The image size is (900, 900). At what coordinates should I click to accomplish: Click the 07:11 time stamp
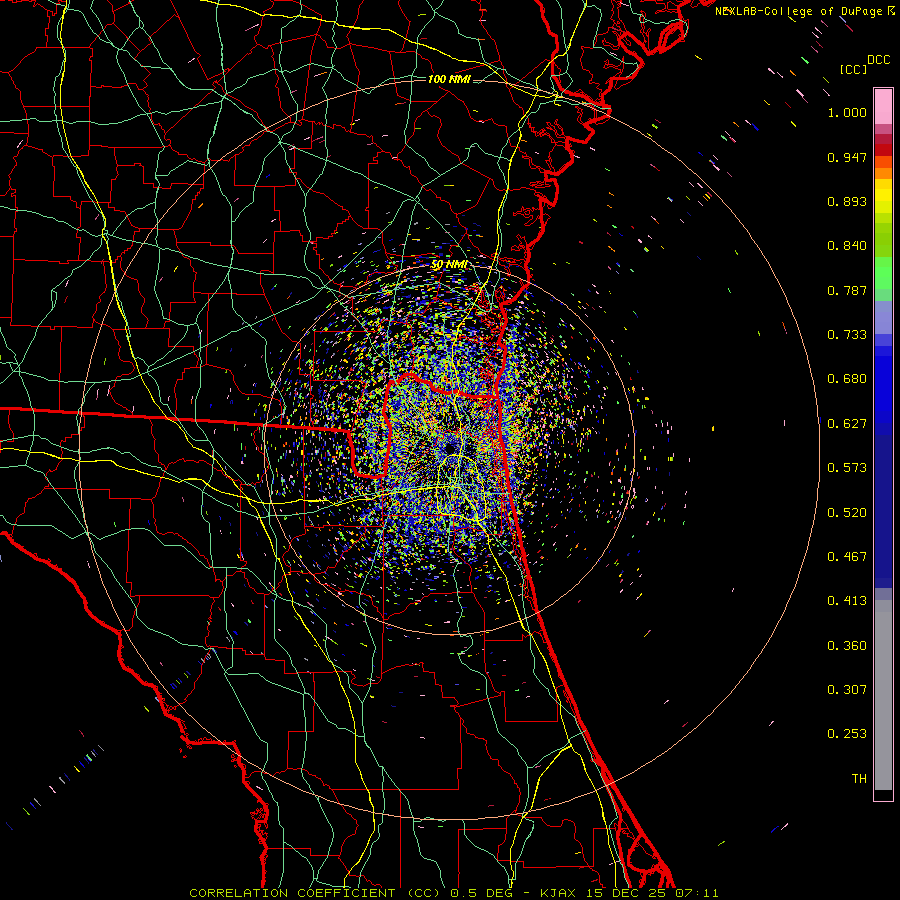[x=697, y=893]
